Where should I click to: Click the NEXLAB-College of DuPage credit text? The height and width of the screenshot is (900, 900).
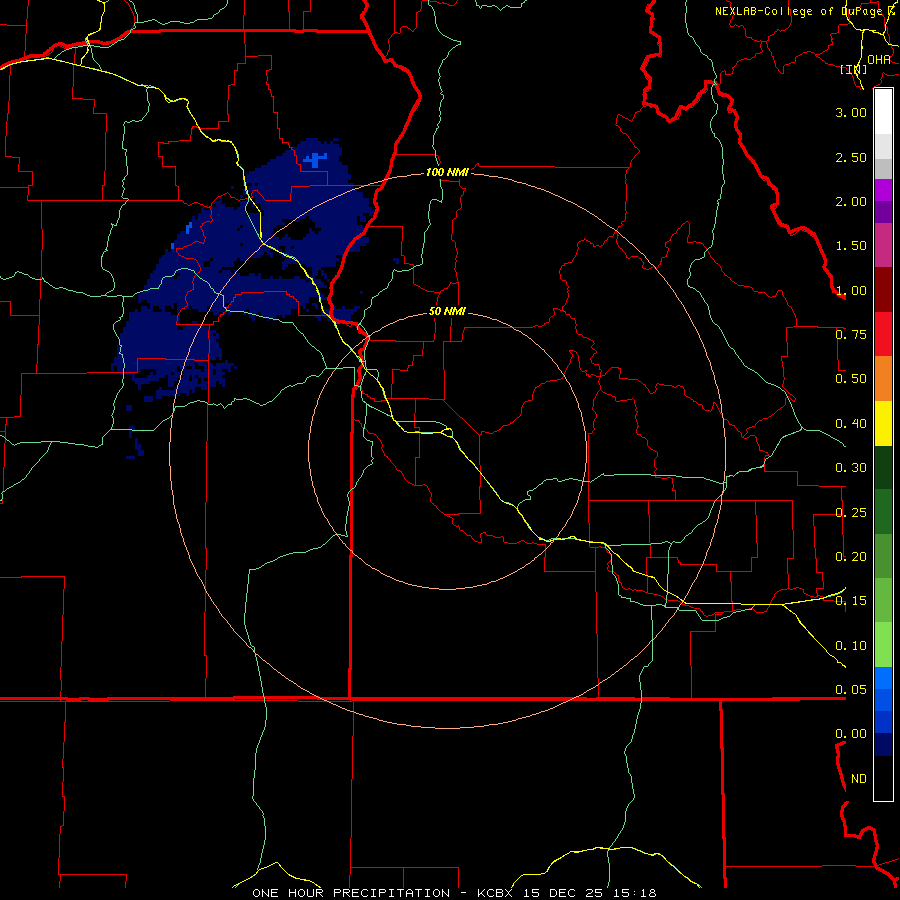(806, 11)
